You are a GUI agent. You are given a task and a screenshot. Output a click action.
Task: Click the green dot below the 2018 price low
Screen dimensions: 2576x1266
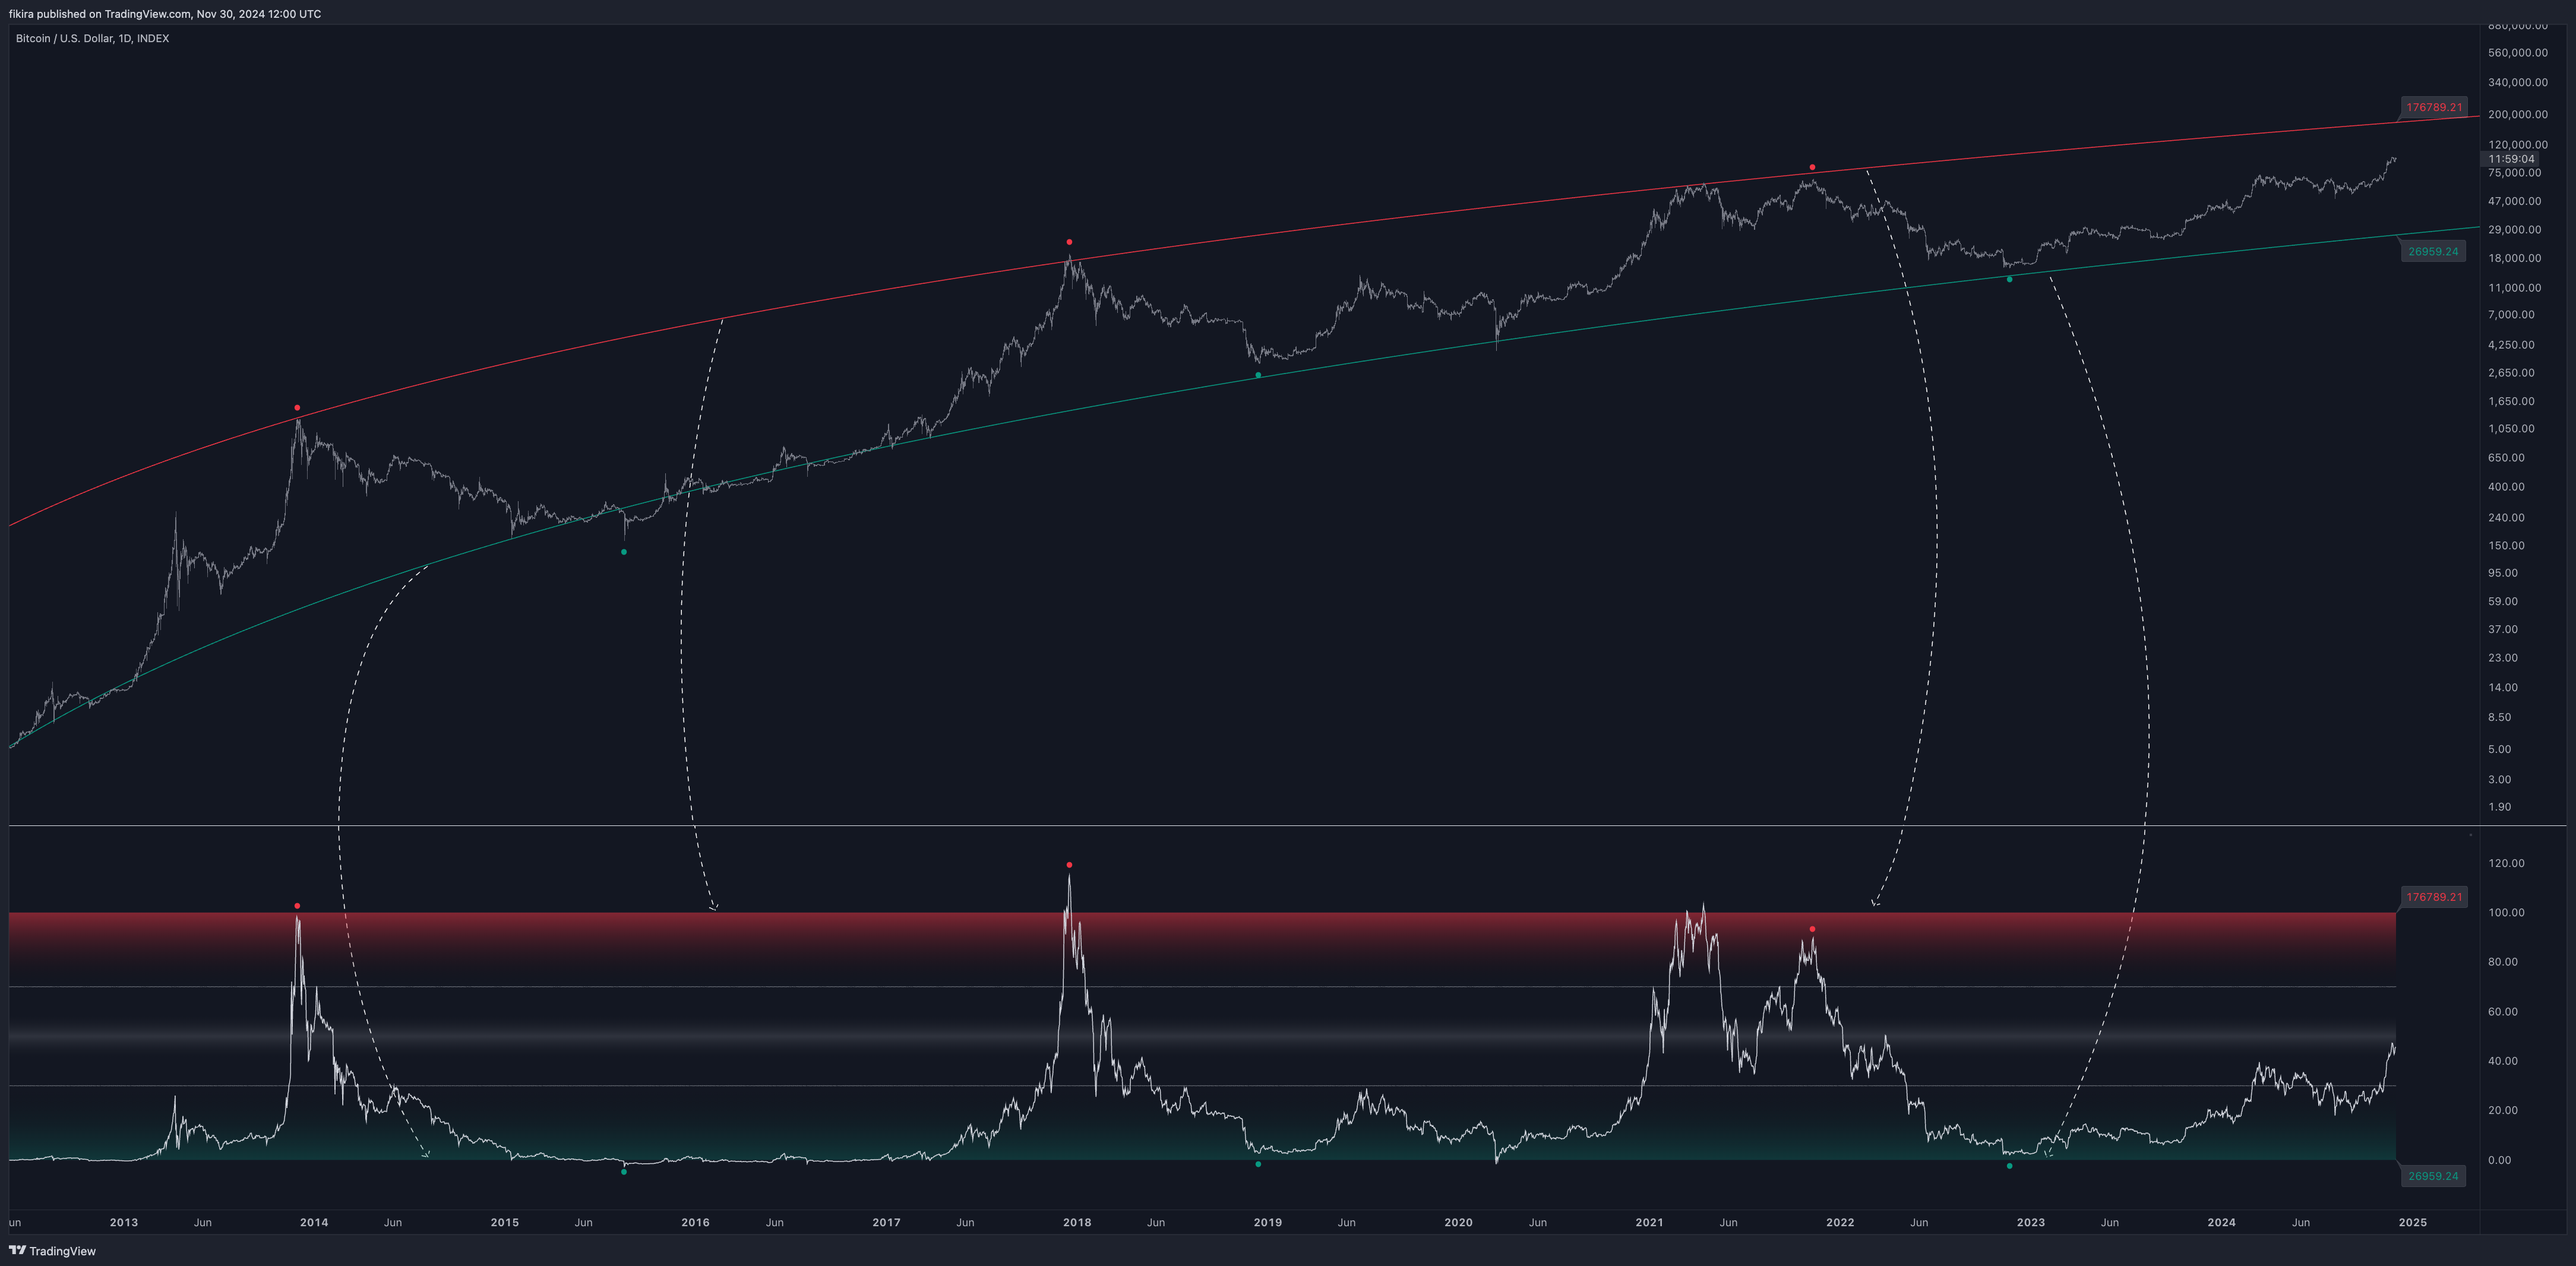pos(1258,375)
